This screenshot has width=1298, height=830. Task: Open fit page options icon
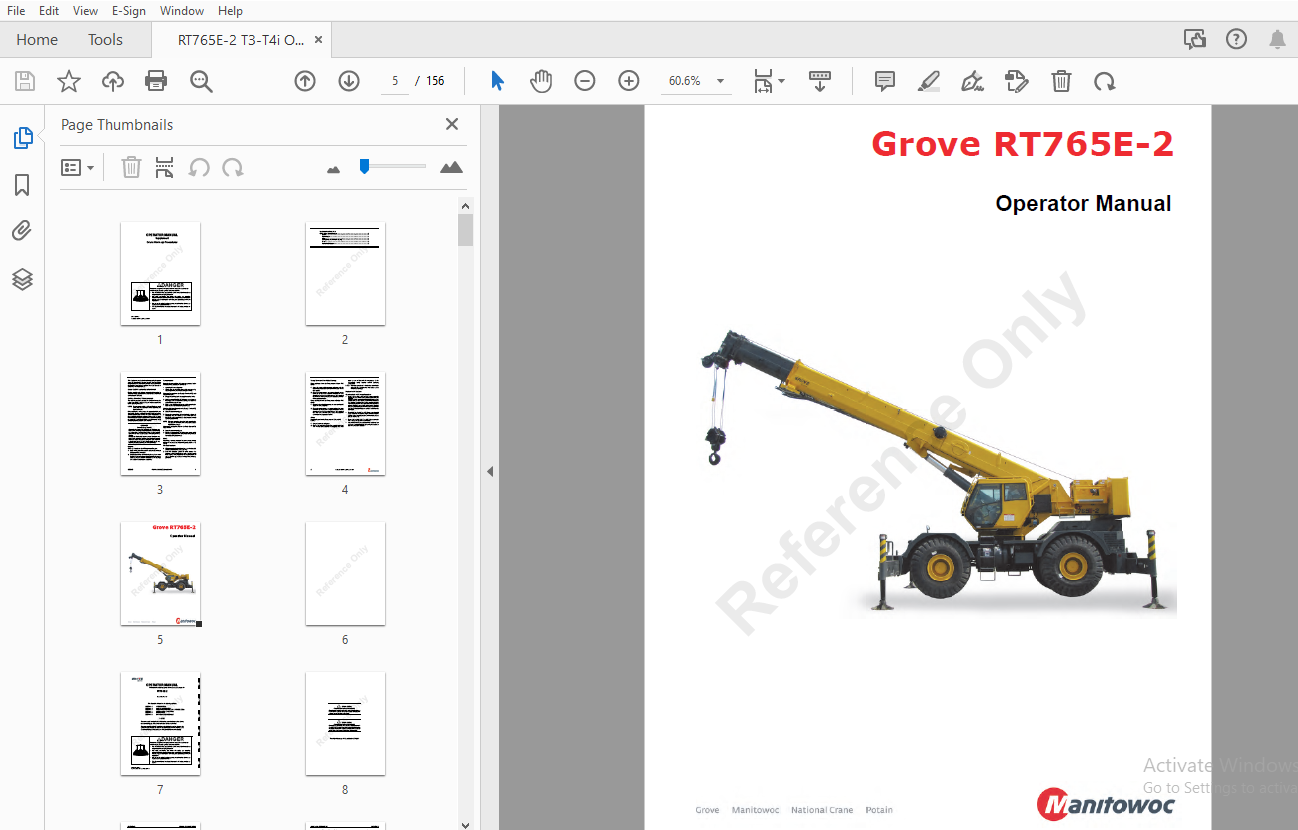coord(768,81)
